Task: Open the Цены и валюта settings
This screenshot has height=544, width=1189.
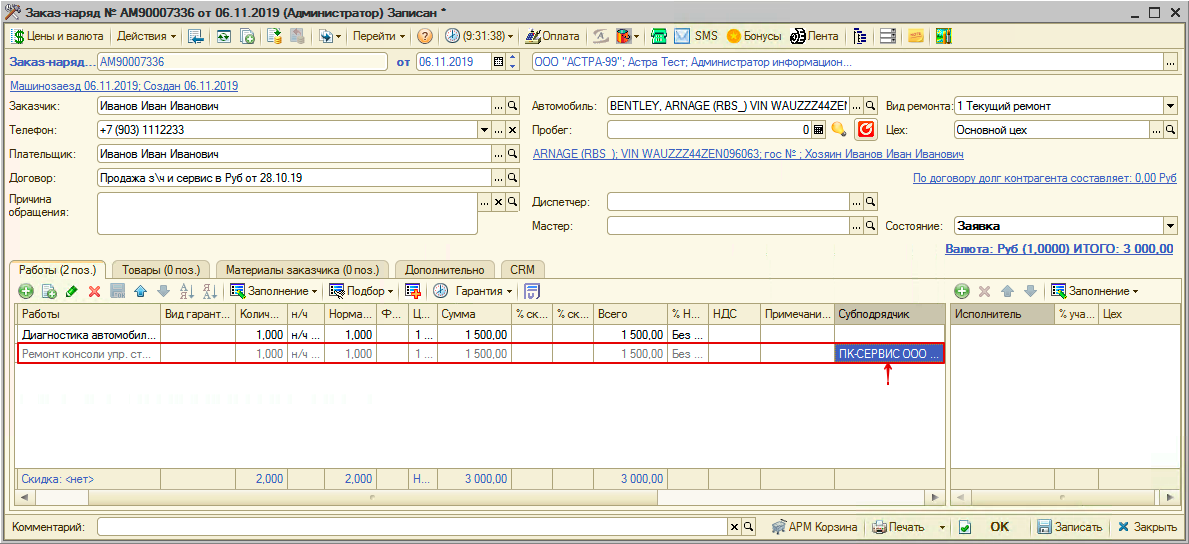Action: 57,36
